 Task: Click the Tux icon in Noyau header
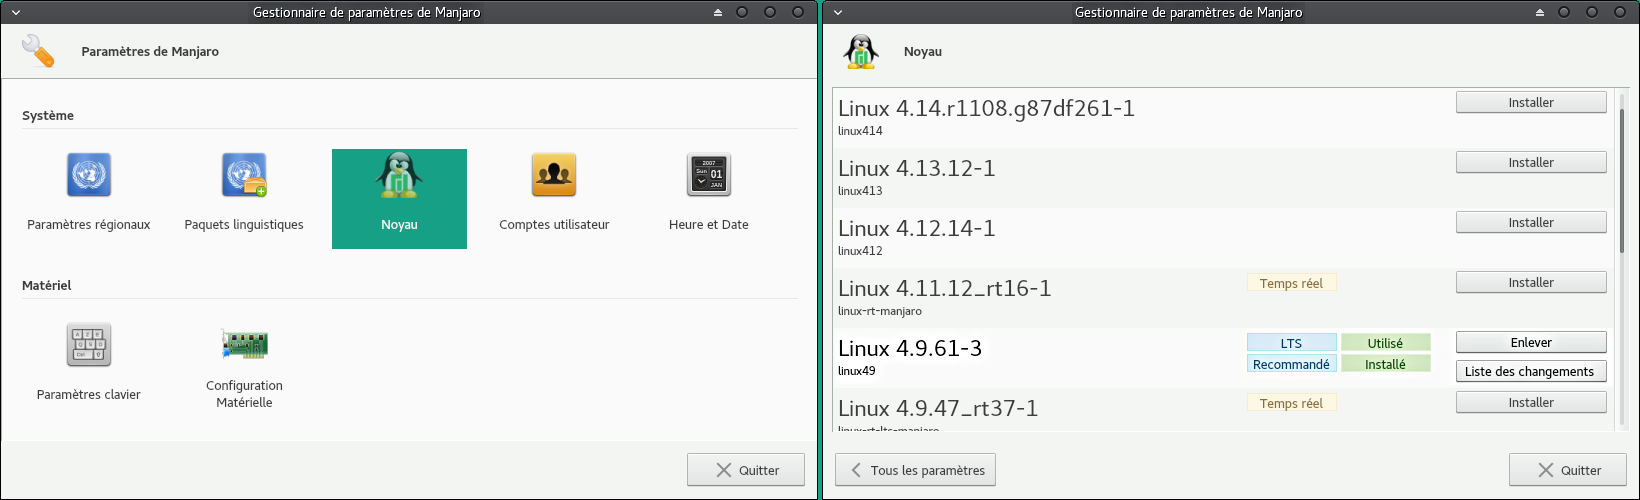[x=861, y=51]
